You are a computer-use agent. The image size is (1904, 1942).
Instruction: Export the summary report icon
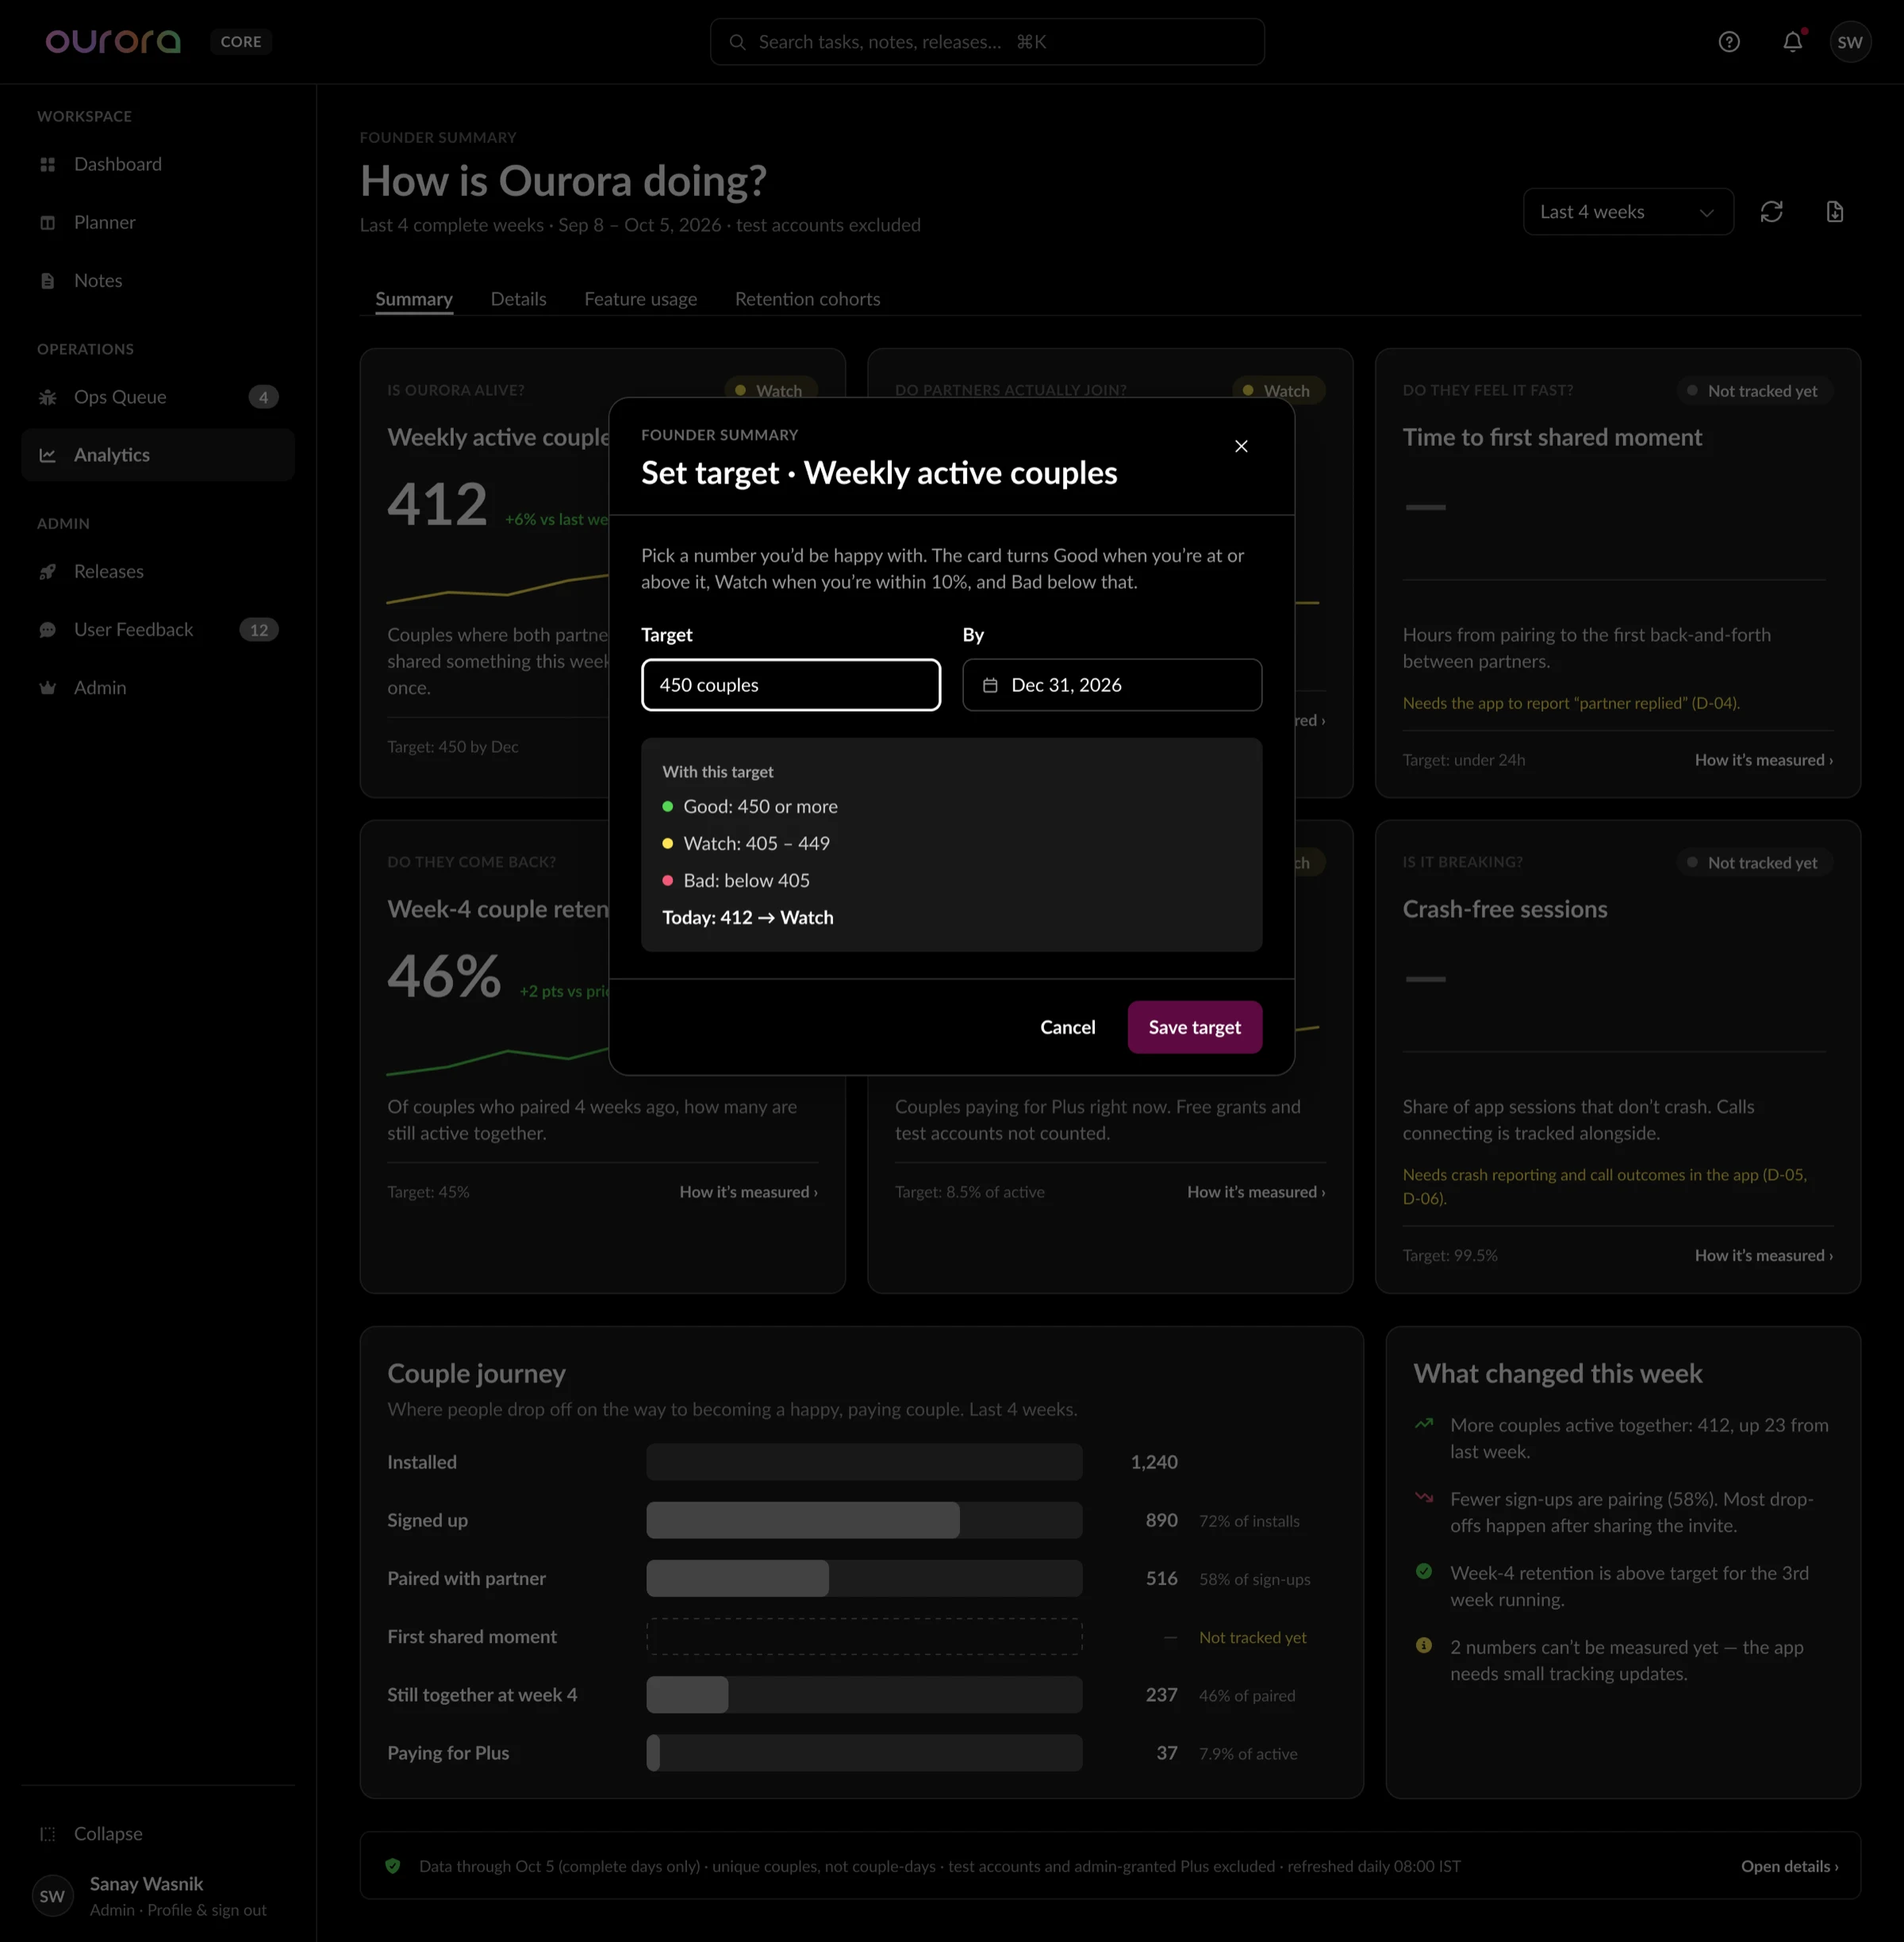1834,212
